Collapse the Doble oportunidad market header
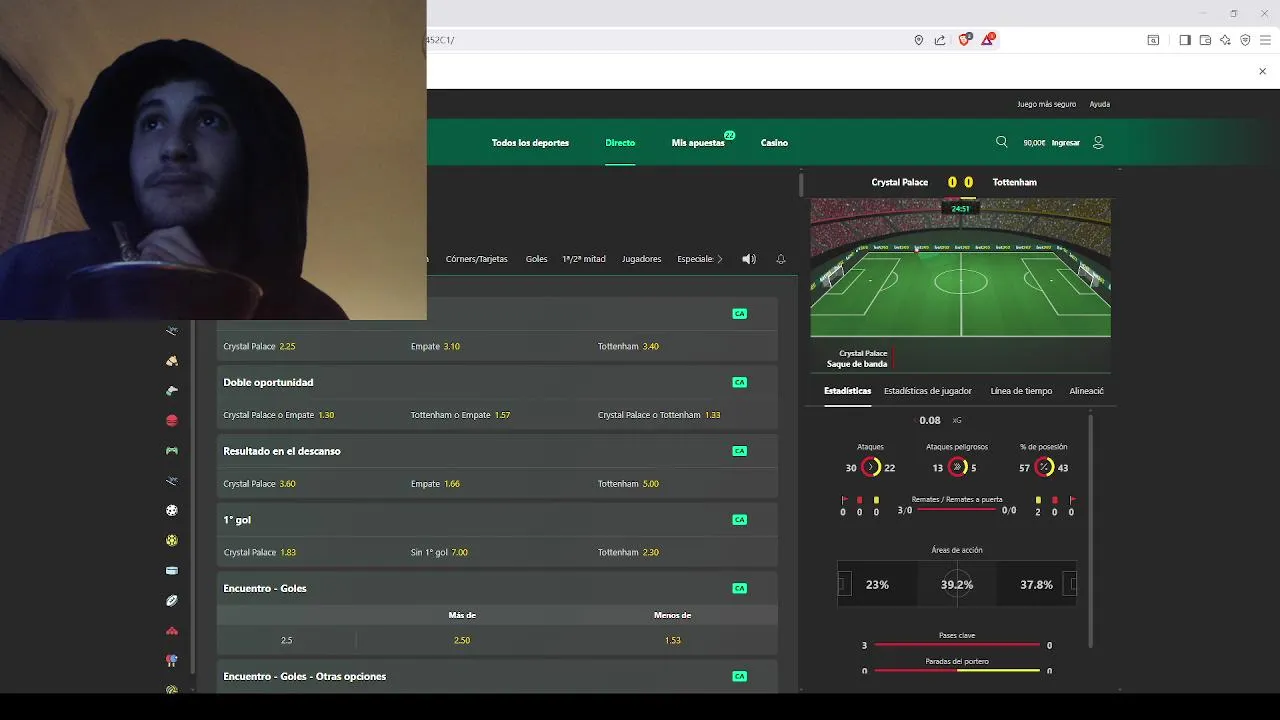 [497, 382]
